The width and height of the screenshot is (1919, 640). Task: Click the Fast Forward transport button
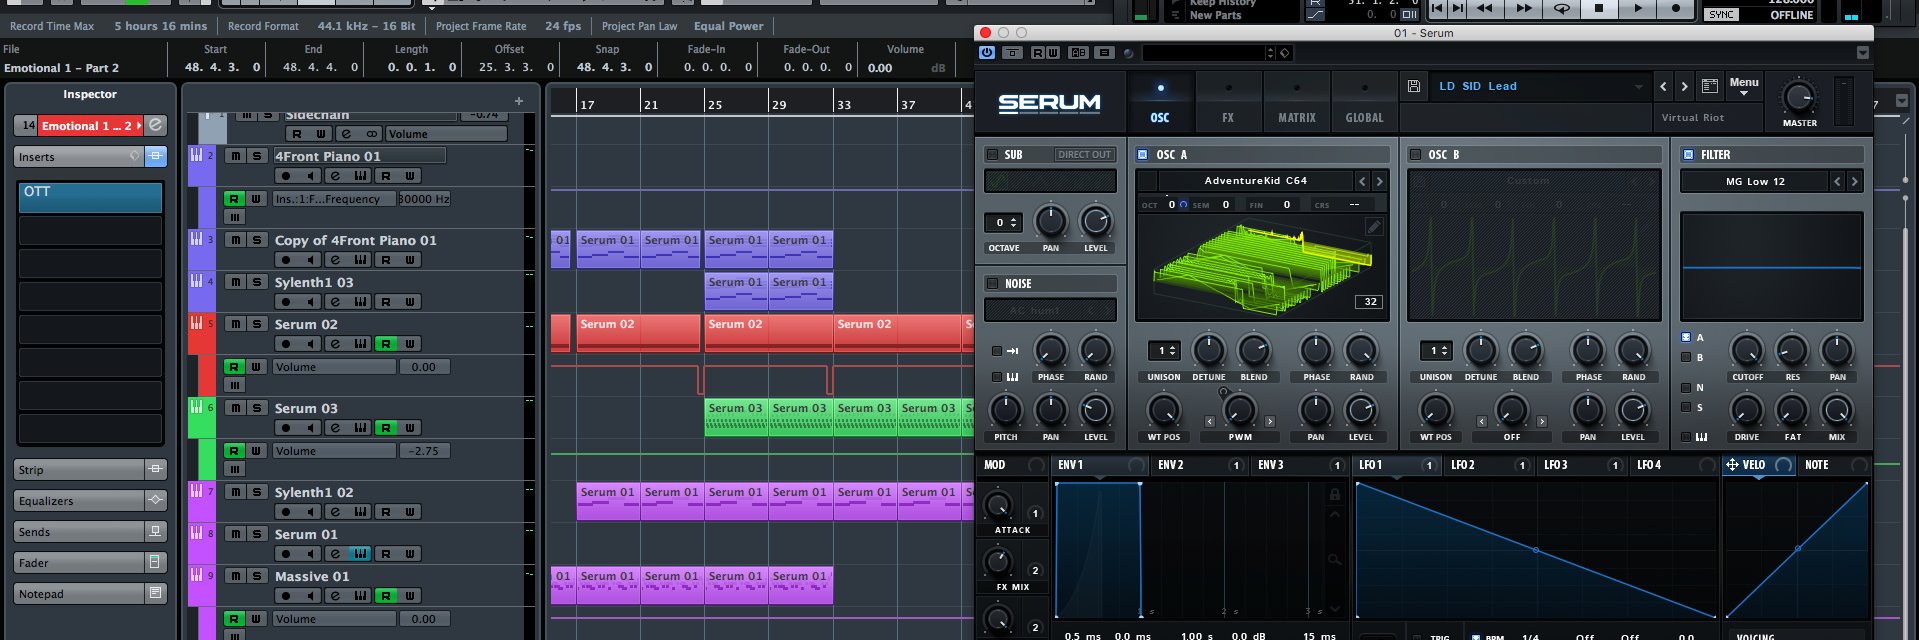(1523, 8)
